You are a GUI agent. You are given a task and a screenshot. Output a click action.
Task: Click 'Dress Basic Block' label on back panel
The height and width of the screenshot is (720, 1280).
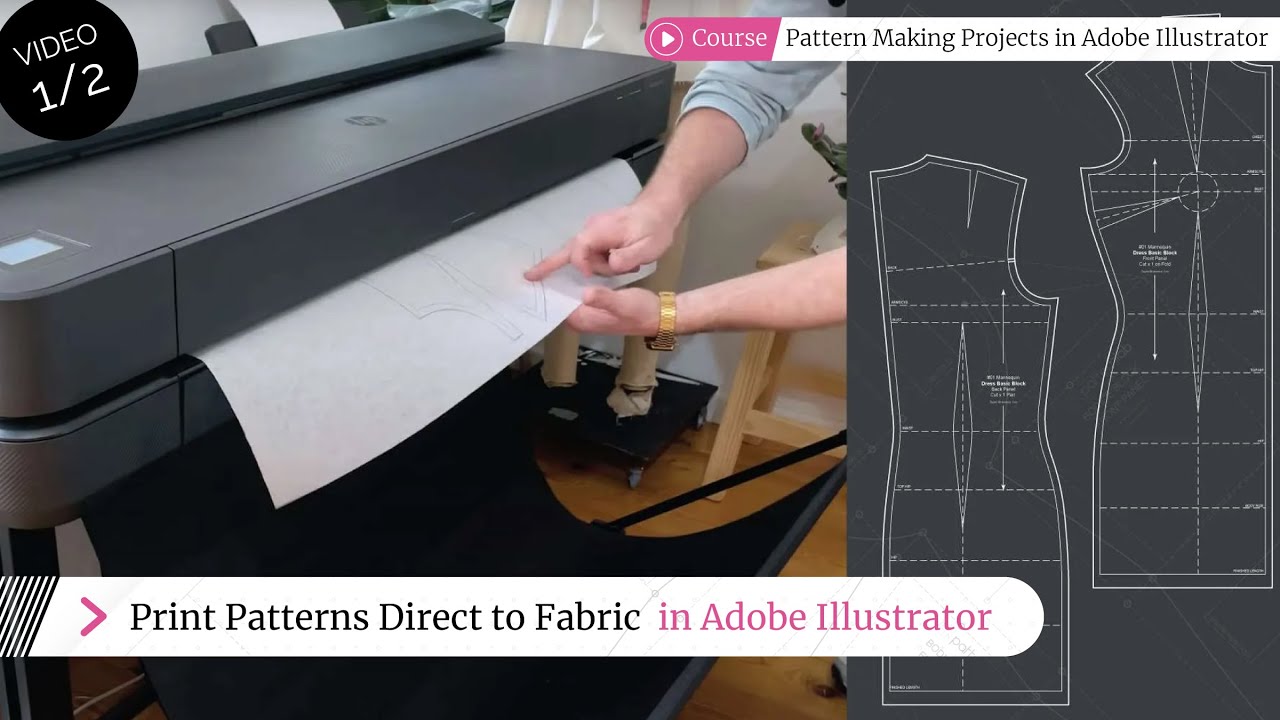coord(1003,384)
